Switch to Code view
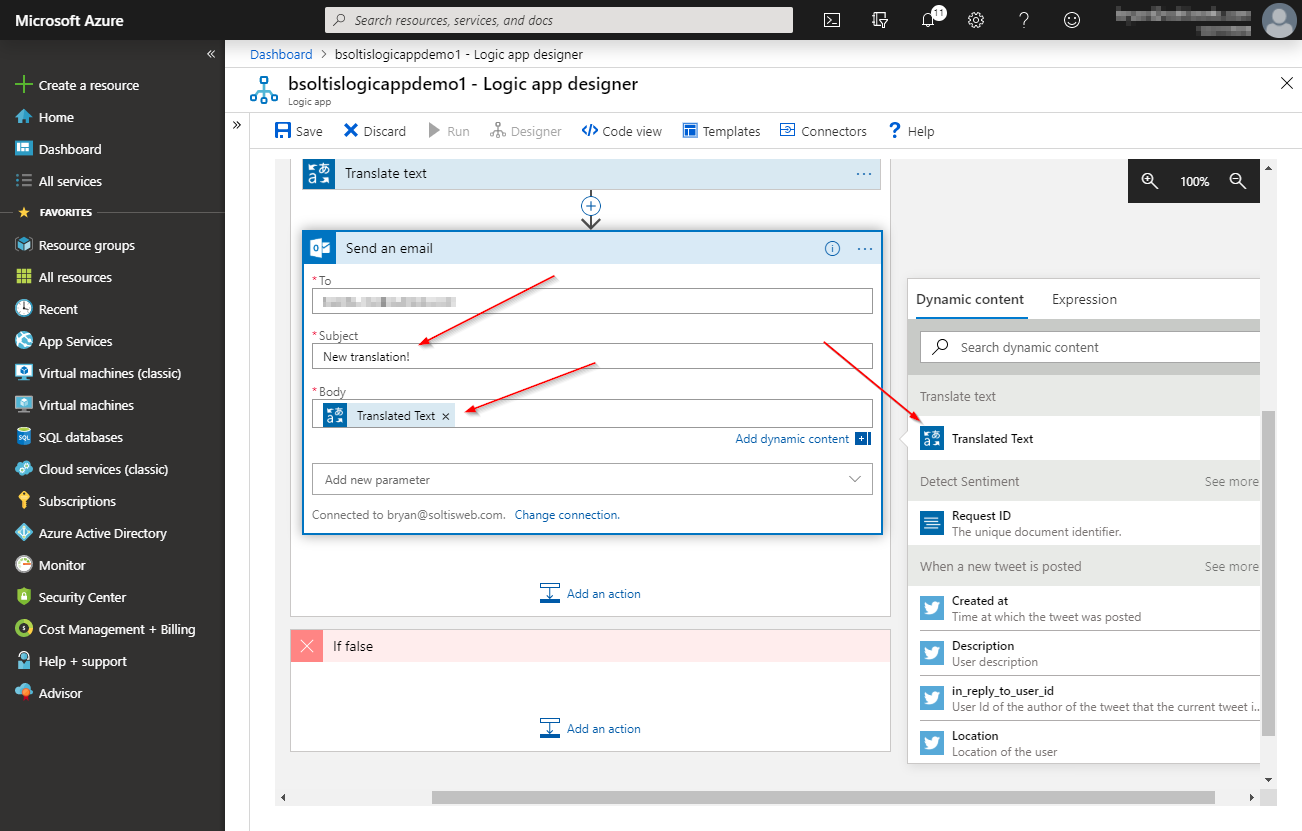Image resolution: width=1302 pixels, height=831 pixels. click(621, 131)
